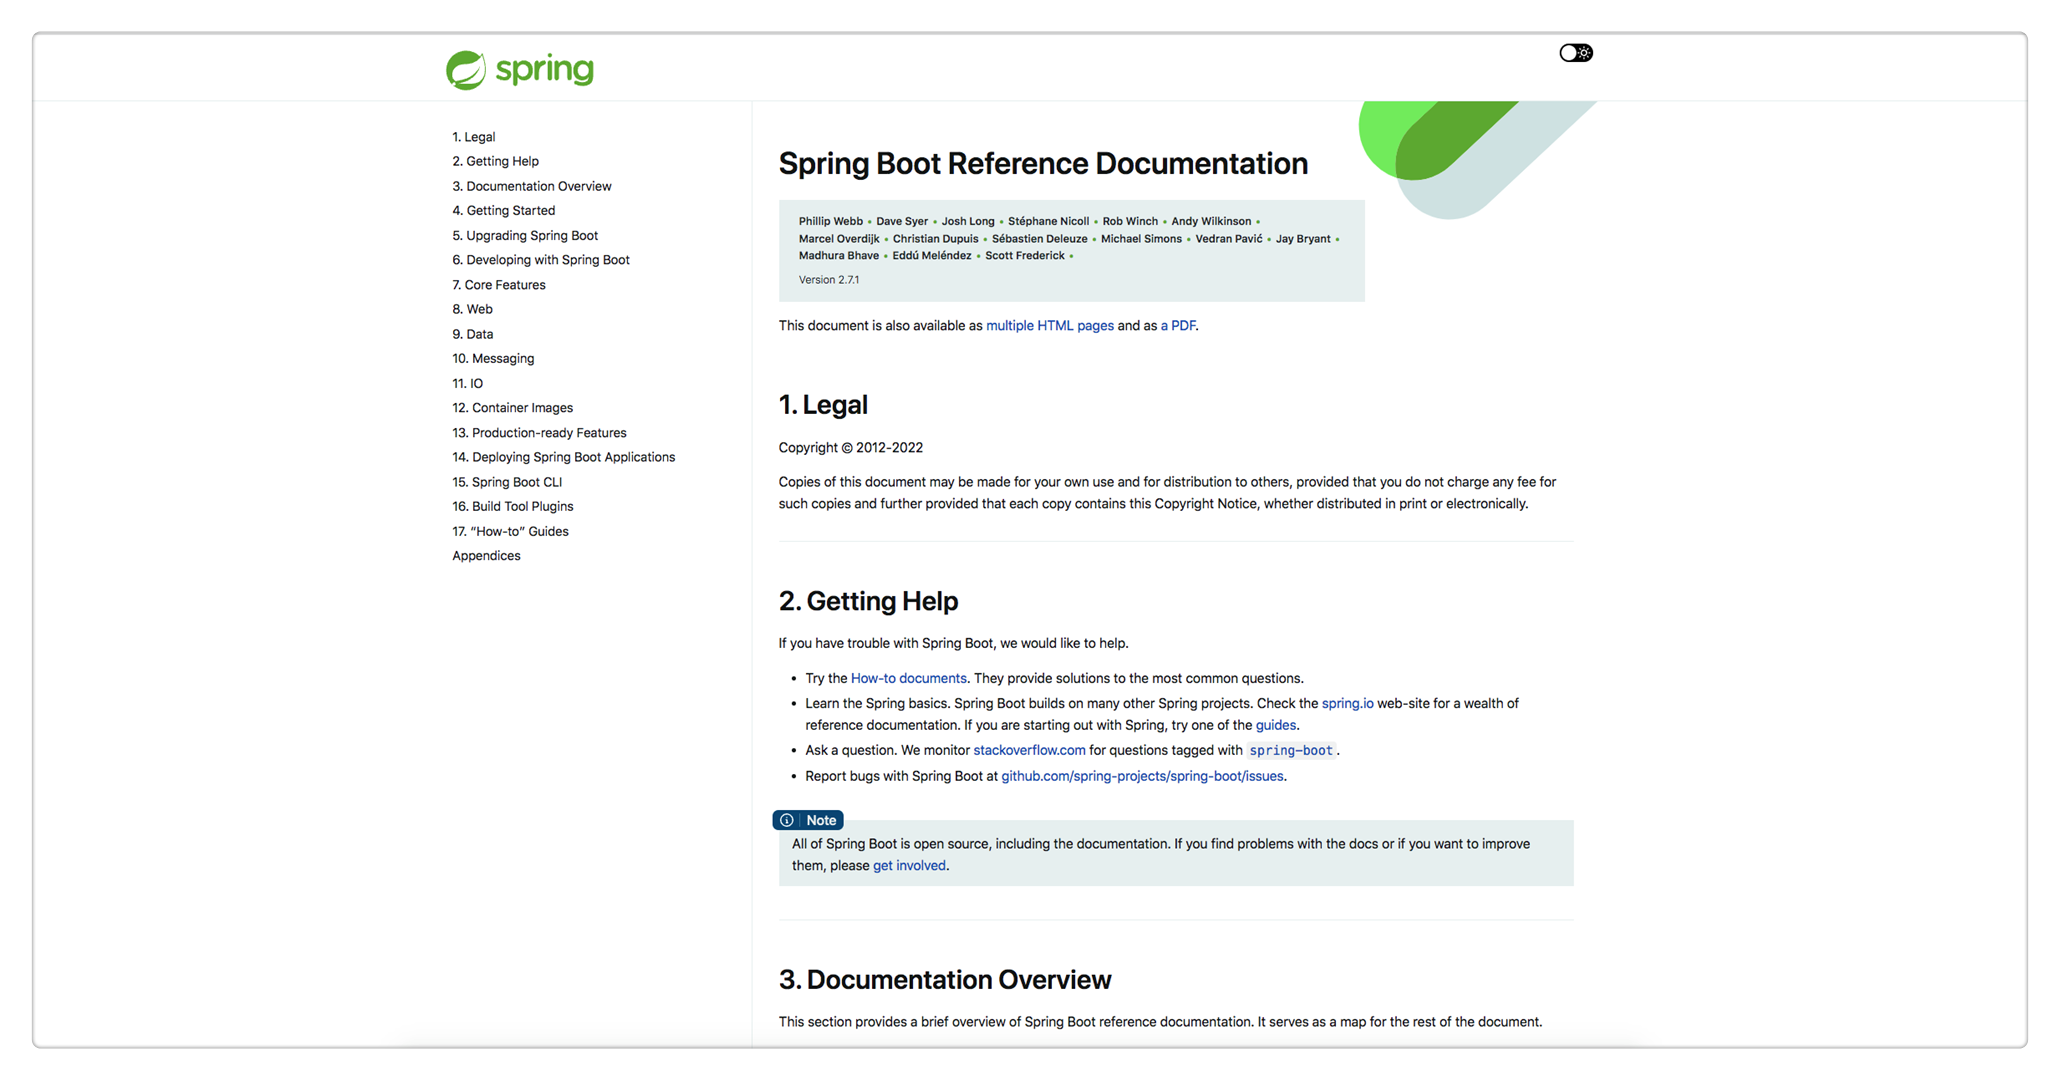Click the Copyright © 2012-2022 line
Screen dimensions: 2060x1080
[851, 448]
